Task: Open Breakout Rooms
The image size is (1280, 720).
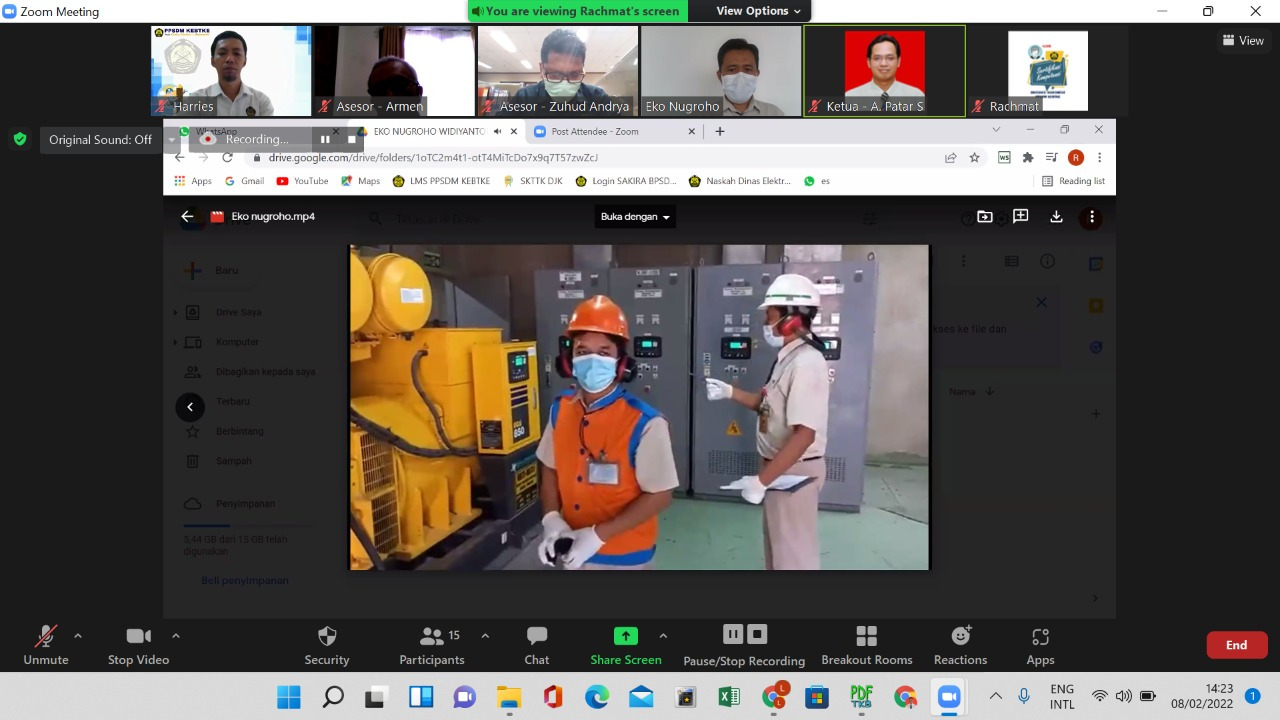Action: [x=867, y=646]
